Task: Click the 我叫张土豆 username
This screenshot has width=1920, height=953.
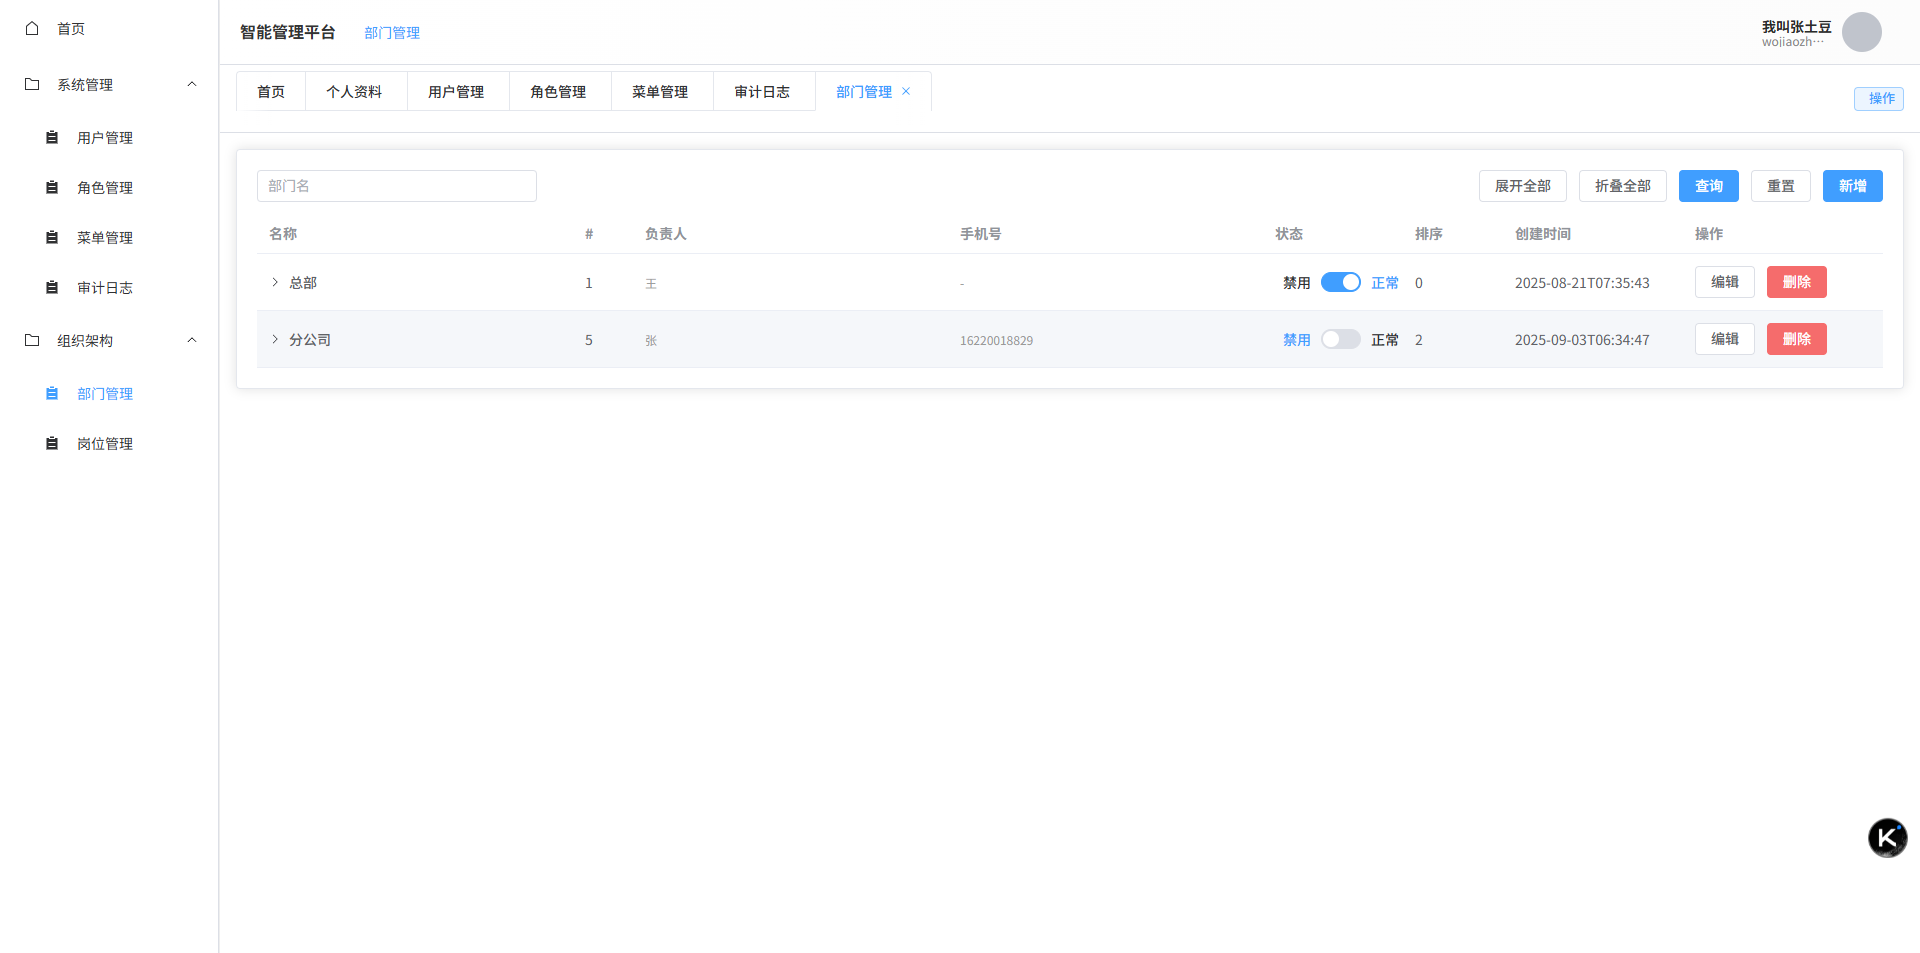Action: click(1796, 26)
